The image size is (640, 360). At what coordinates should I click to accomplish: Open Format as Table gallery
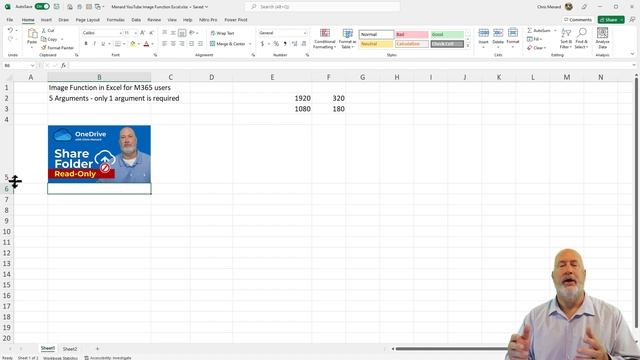347,39
